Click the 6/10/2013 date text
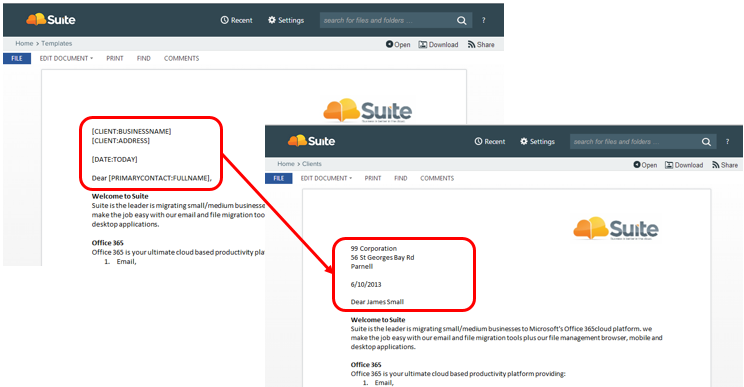 click(x=366, y=285)
